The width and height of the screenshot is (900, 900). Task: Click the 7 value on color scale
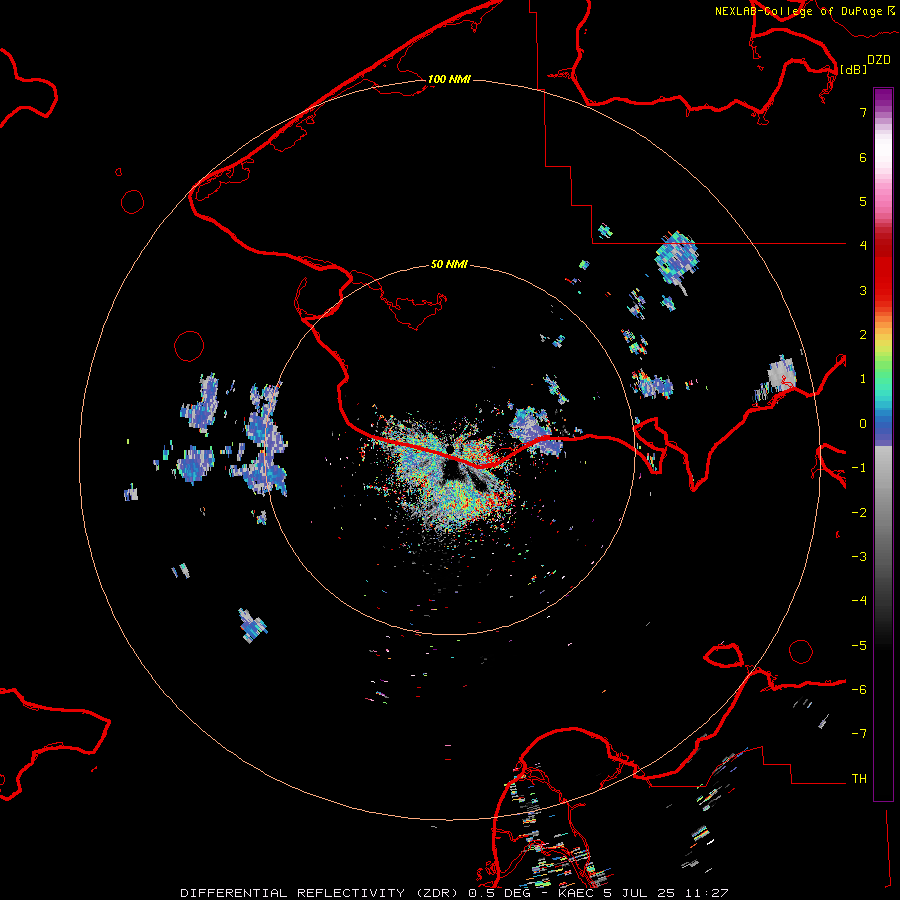tap(863, 112)
